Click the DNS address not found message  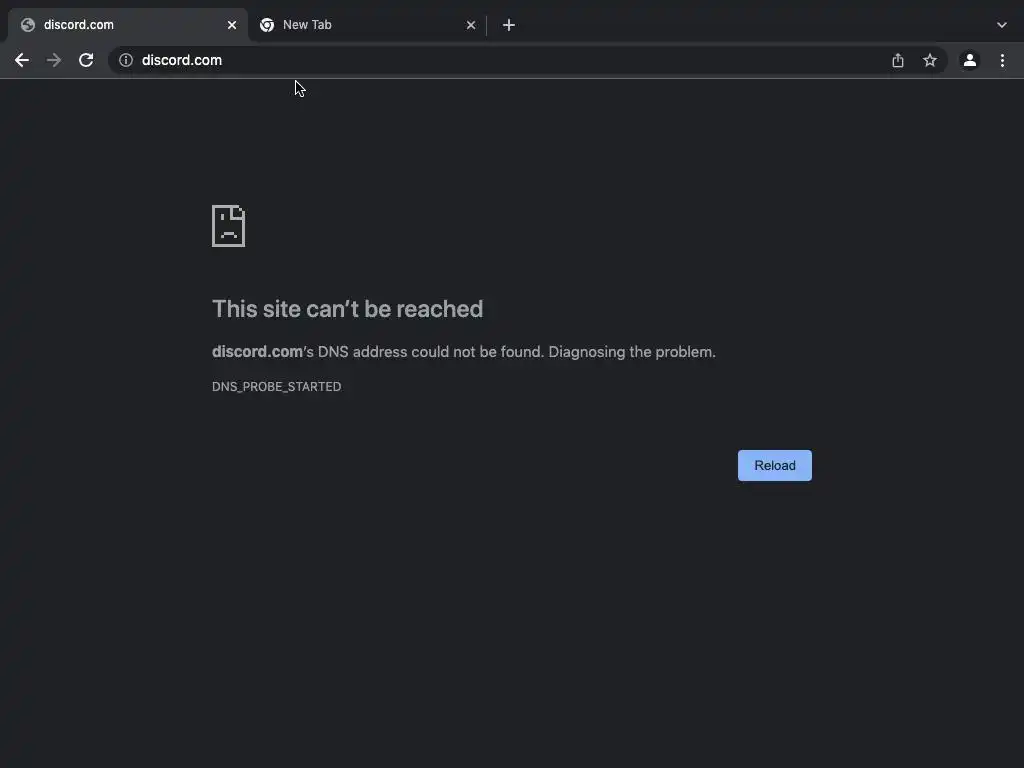pos(464,352)
